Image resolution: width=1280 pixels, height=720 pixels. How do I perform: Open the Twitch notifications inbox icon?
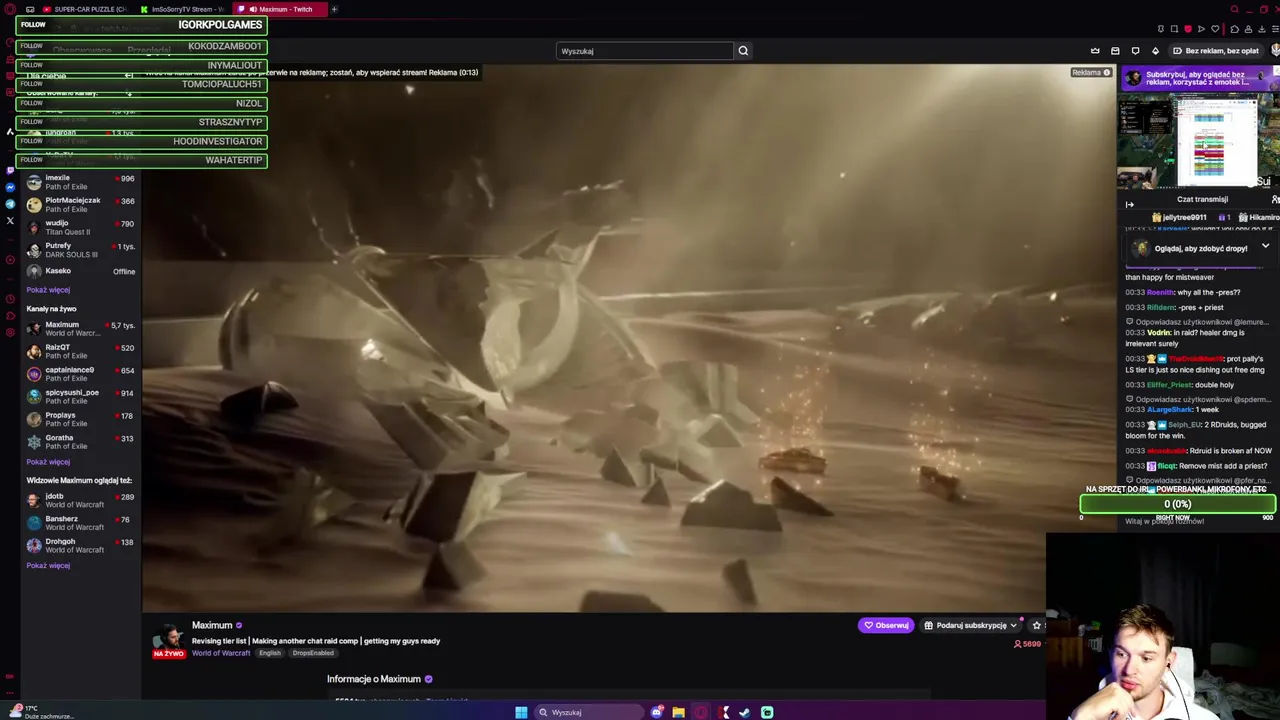click(1115, 51)
